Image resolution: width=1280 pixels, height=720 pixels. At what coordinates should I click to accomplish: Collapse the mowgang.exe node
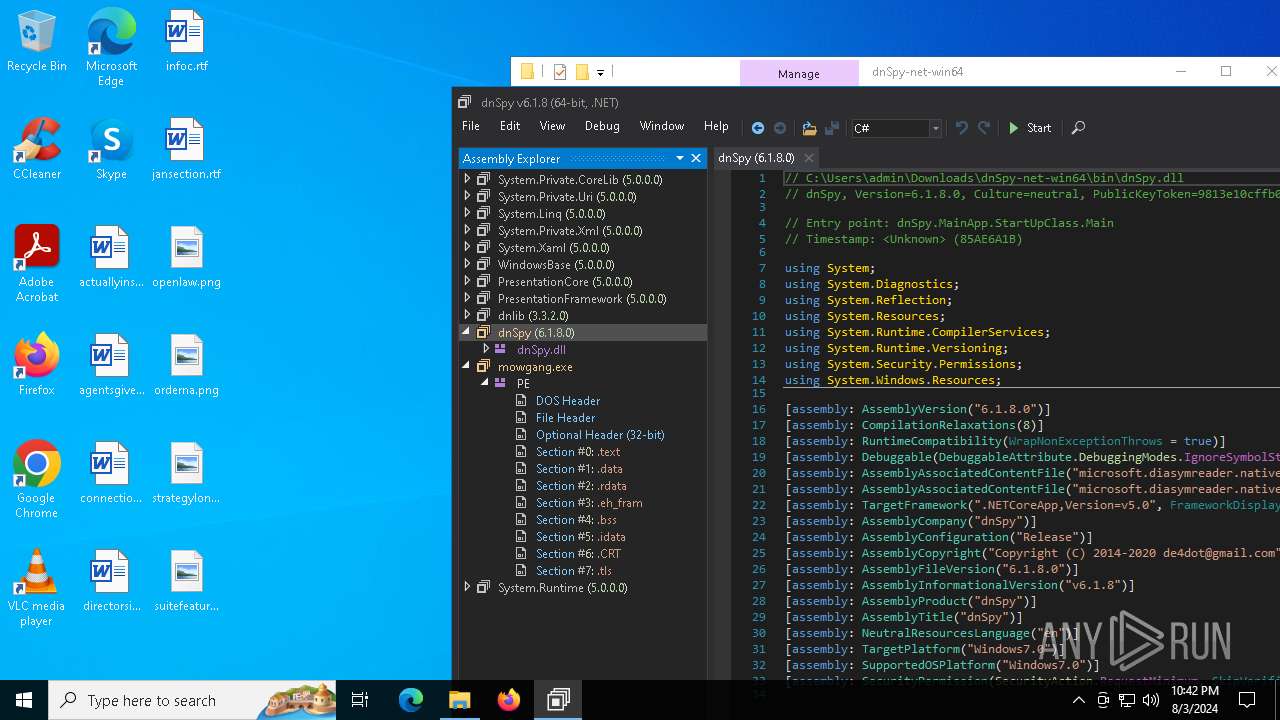[x=467, y=367]
